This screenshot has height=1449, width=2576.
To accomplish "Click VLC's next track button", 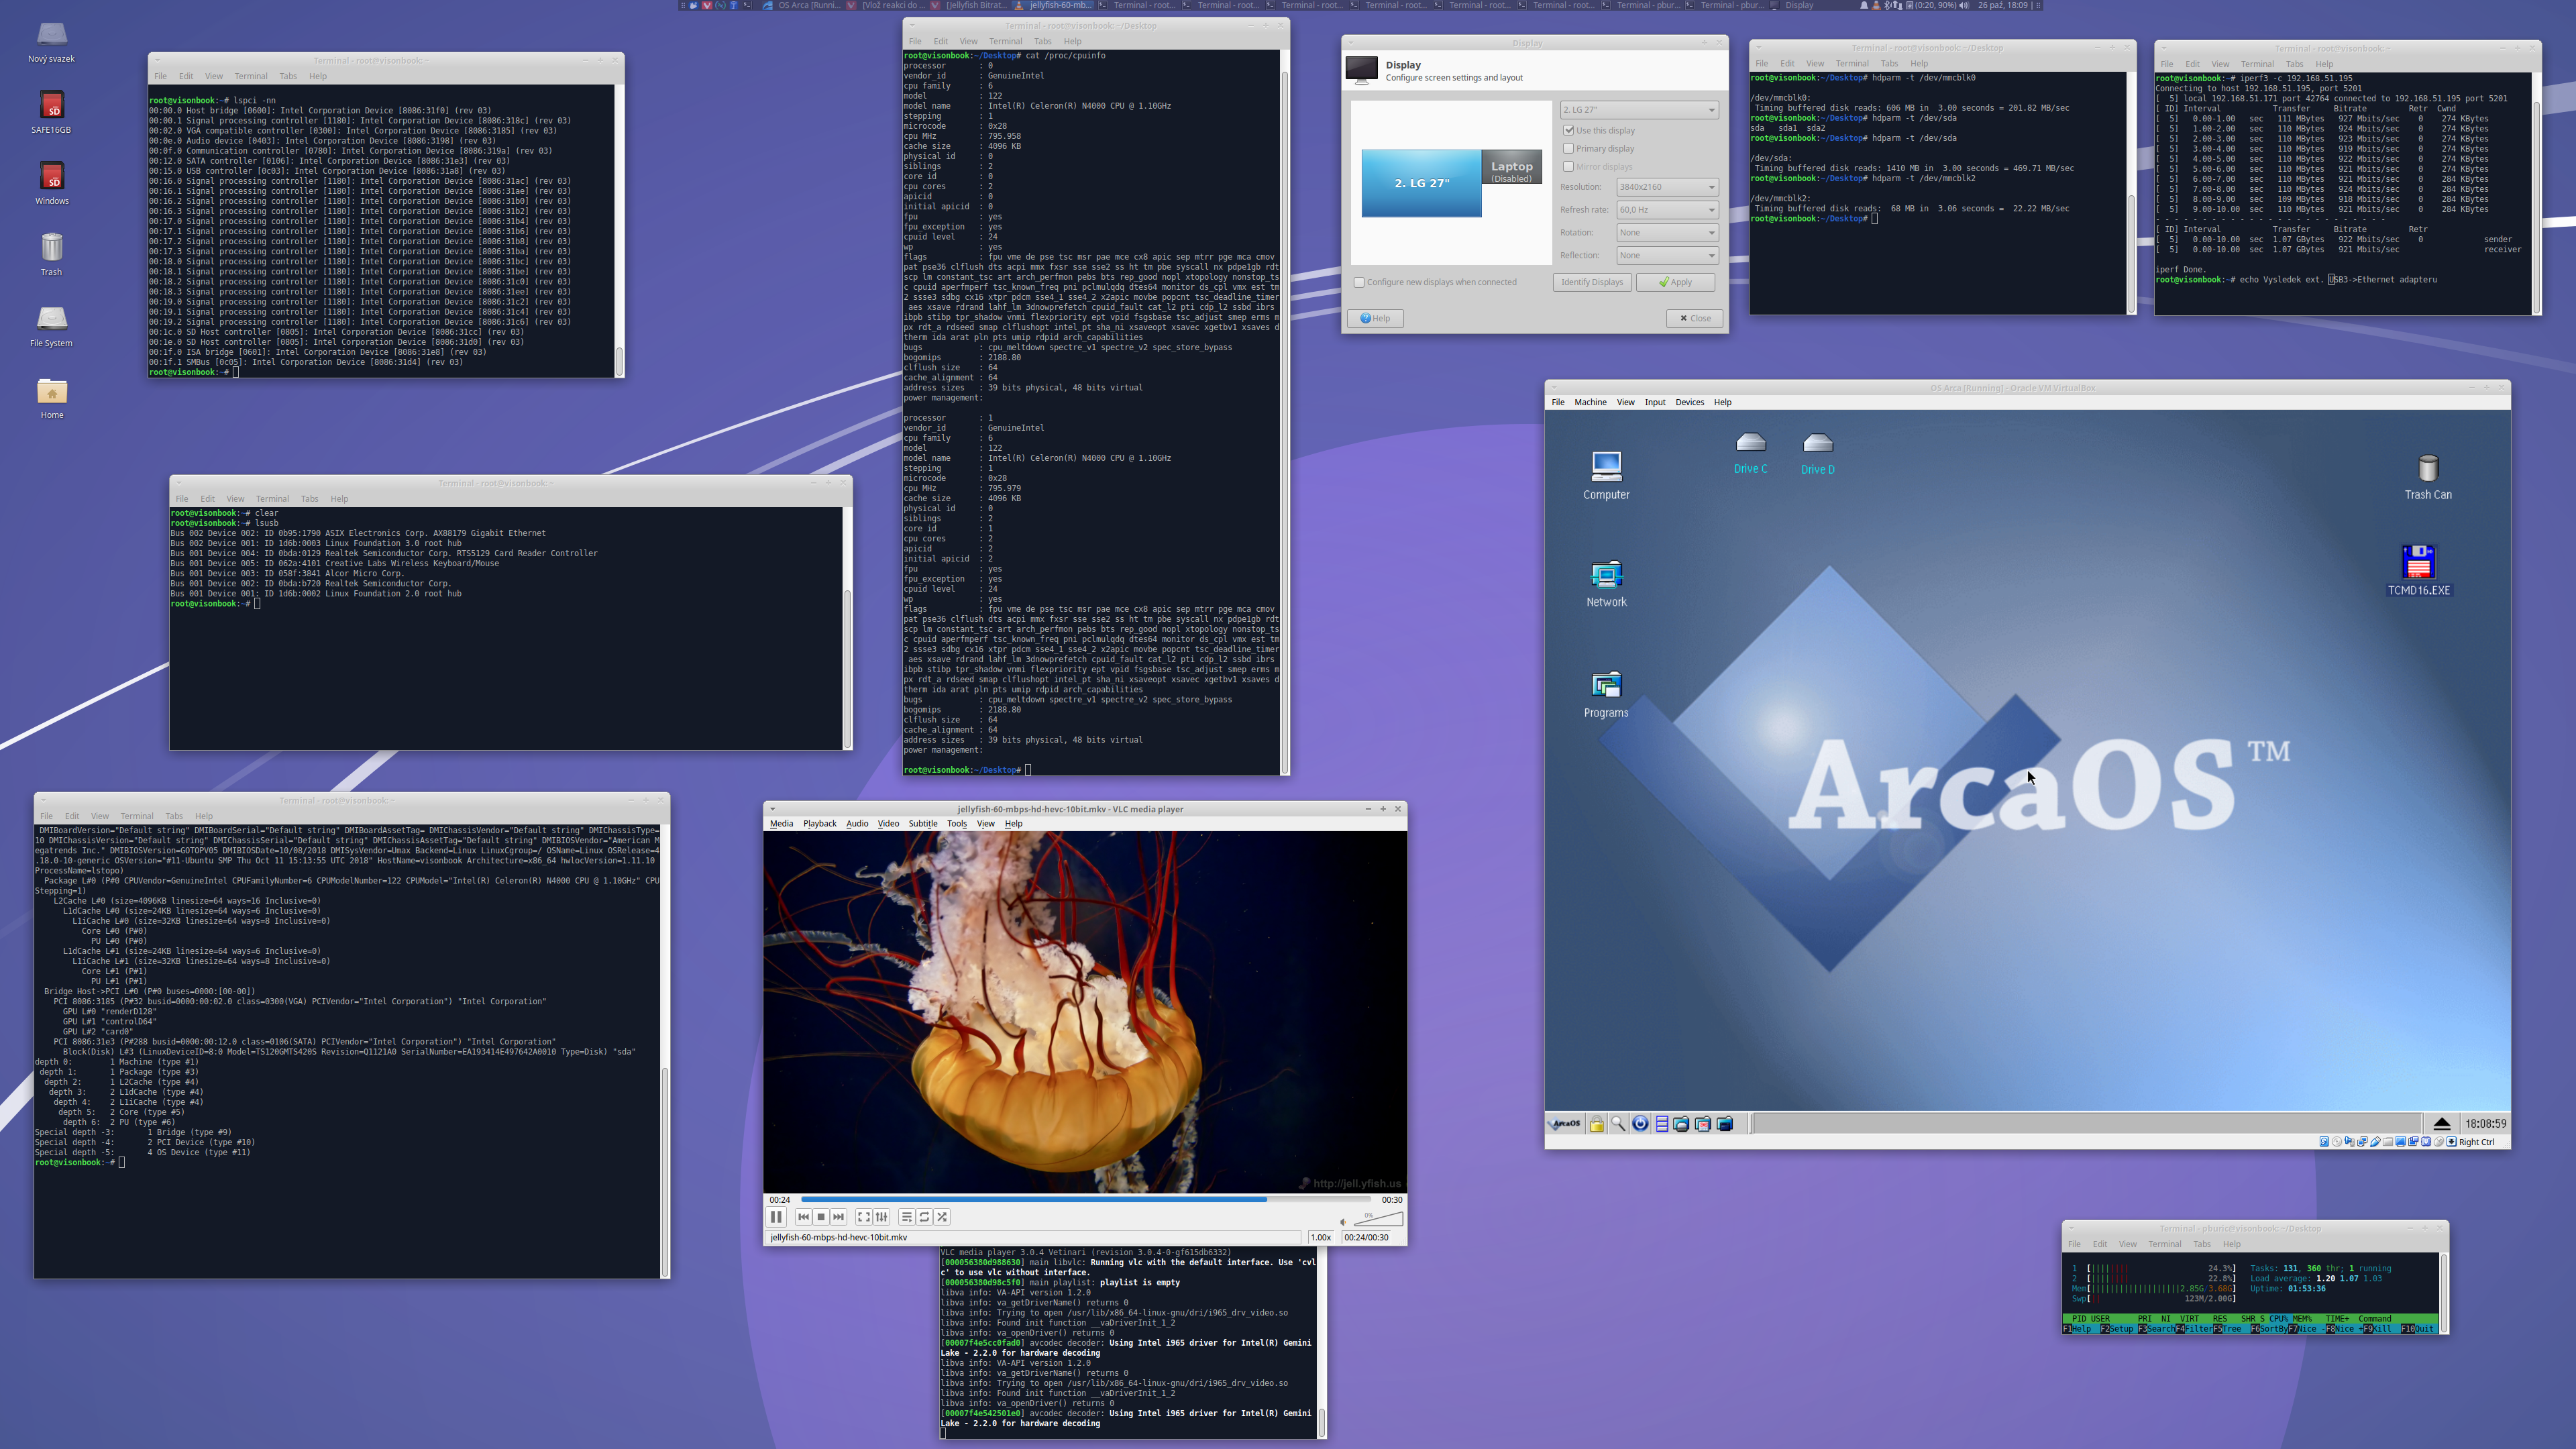I will (839, 1217).
